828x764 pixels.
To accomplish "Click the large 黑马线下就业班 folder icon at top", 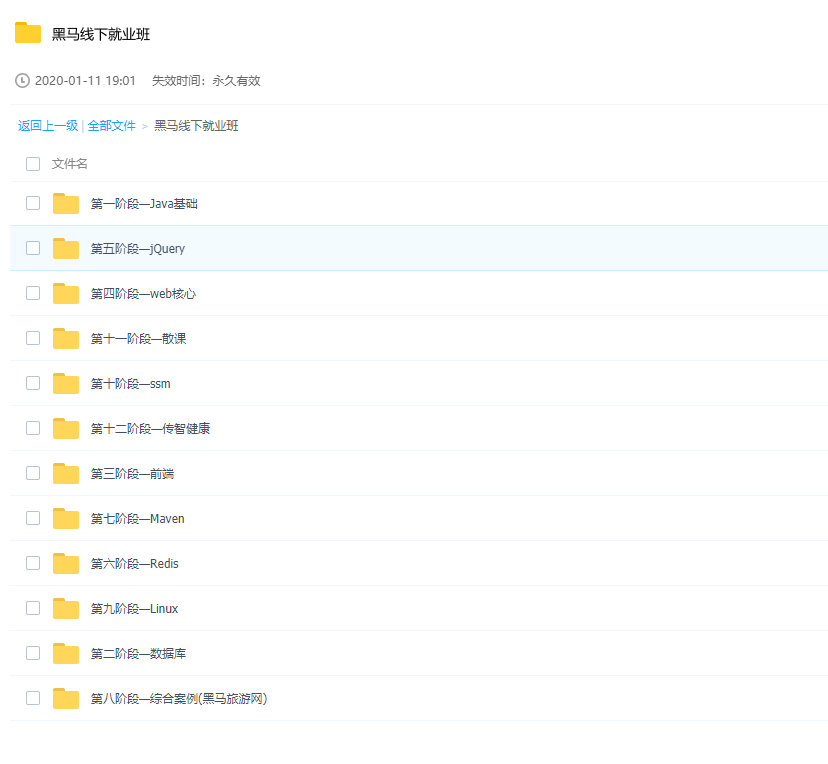I will pos(28,33).
